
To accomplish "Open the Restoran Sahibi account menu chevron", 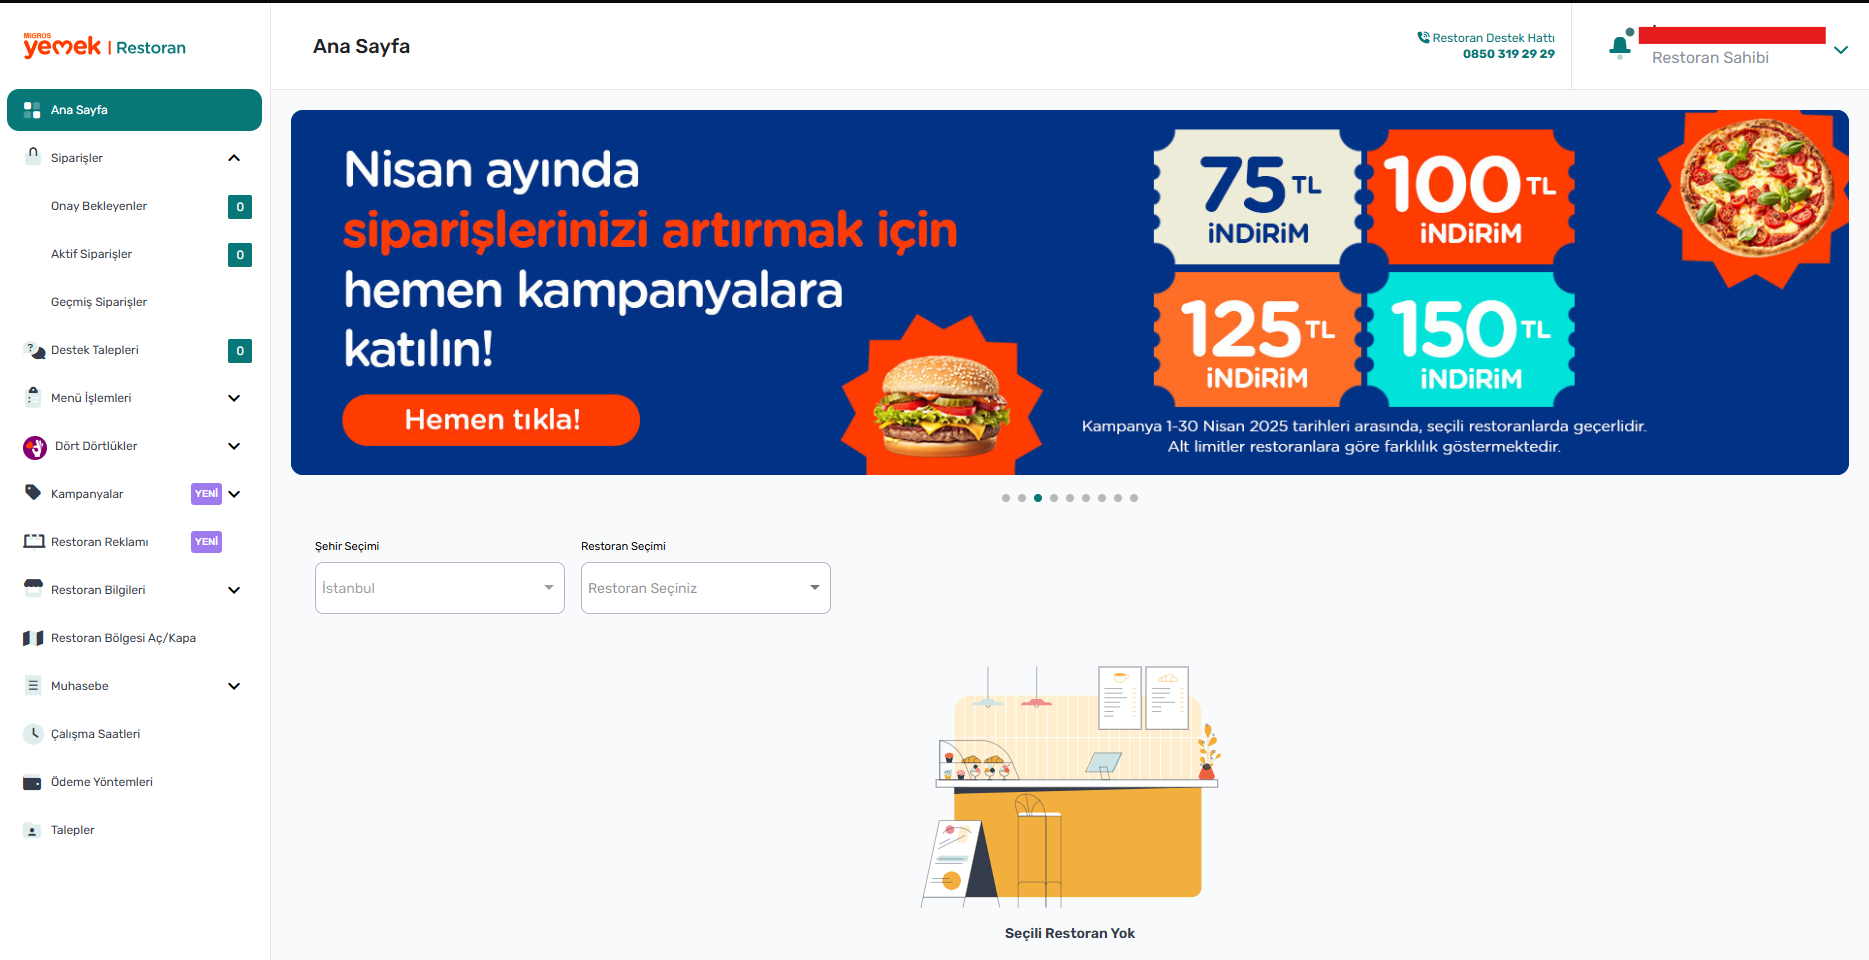I will coord(1841,50).
